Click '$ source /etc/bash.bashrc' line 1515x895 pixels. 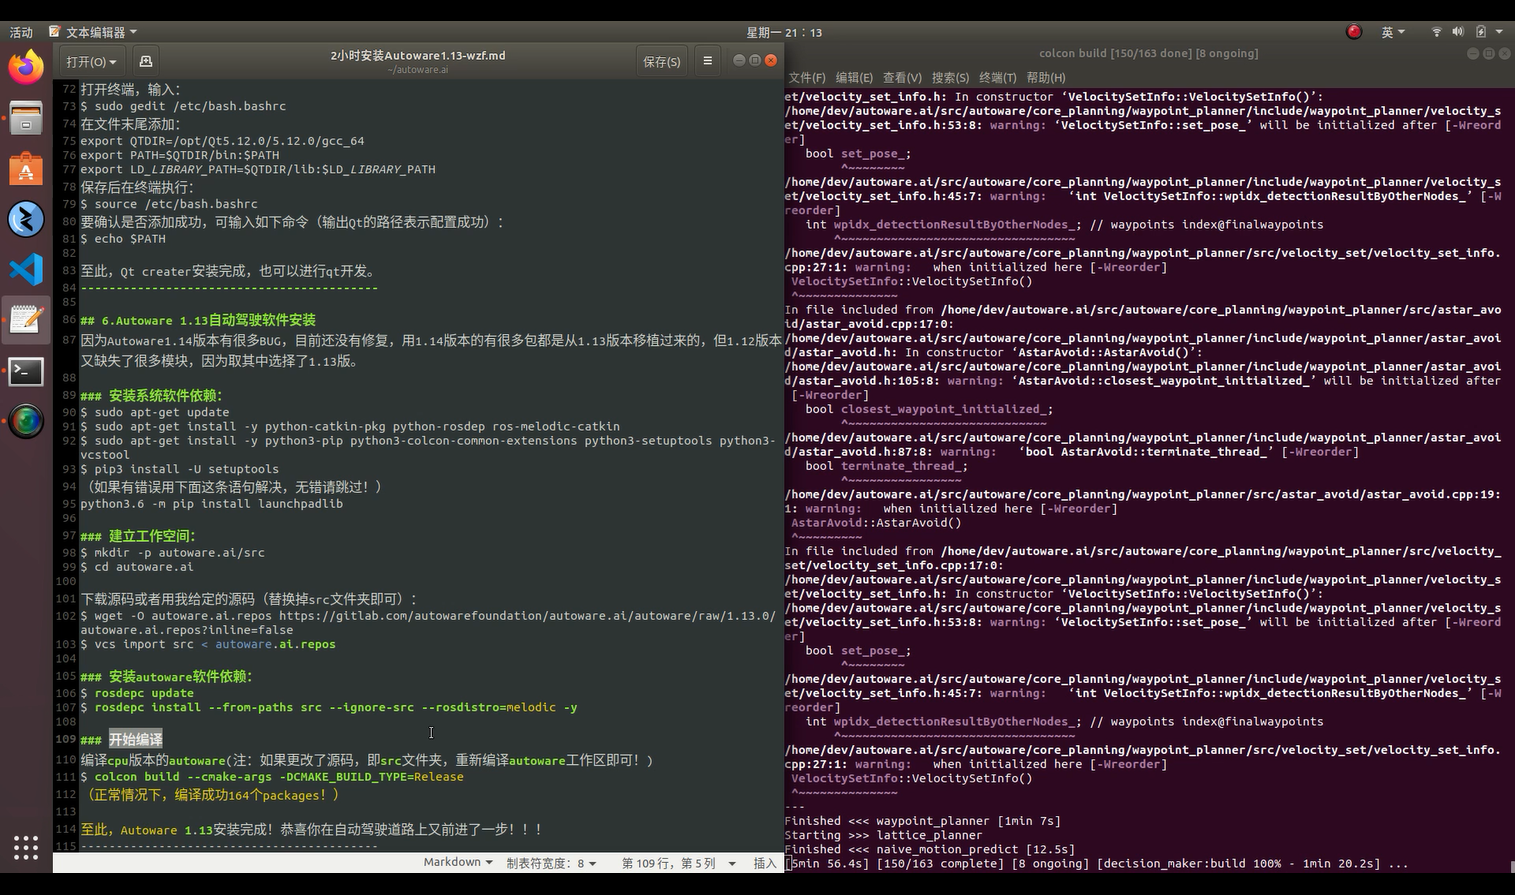point(169,203)
